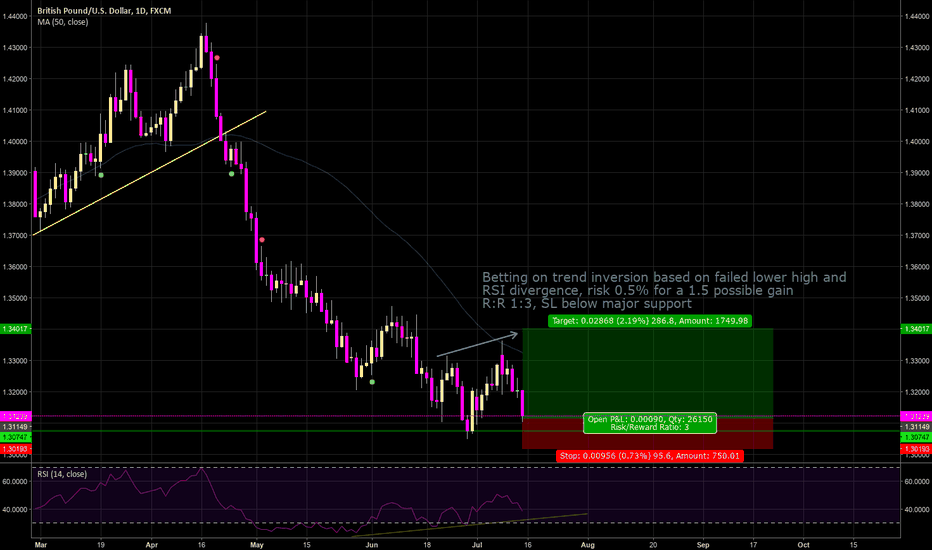Click the 1.31149 price label on right axis
The width and height of the screenshot is (932, 550).
[916, 427]
